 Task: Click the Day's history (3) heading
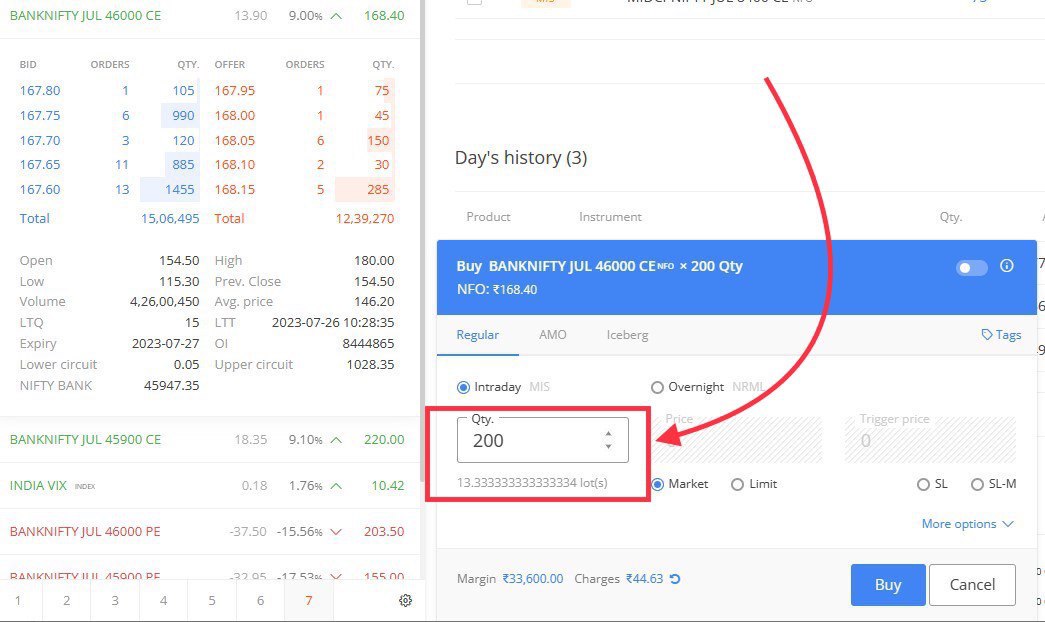tap(521, 158)
